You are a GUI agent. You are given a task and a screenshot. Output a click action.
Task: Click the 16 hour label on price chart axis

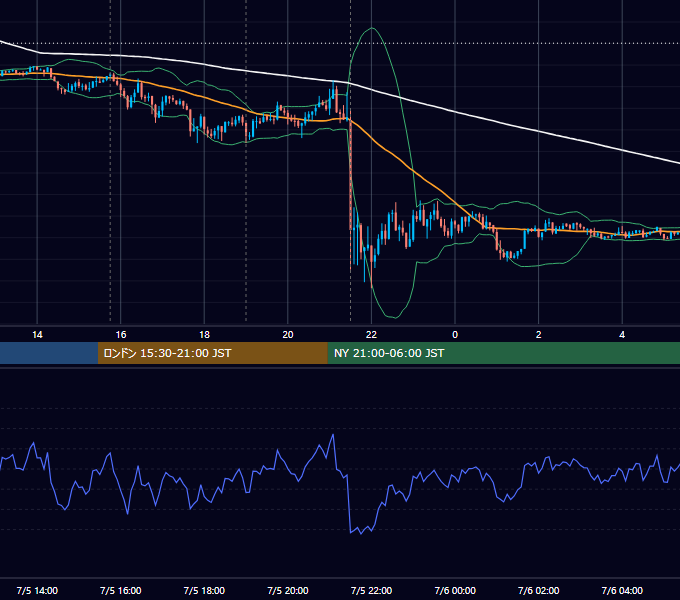point(121,335)
